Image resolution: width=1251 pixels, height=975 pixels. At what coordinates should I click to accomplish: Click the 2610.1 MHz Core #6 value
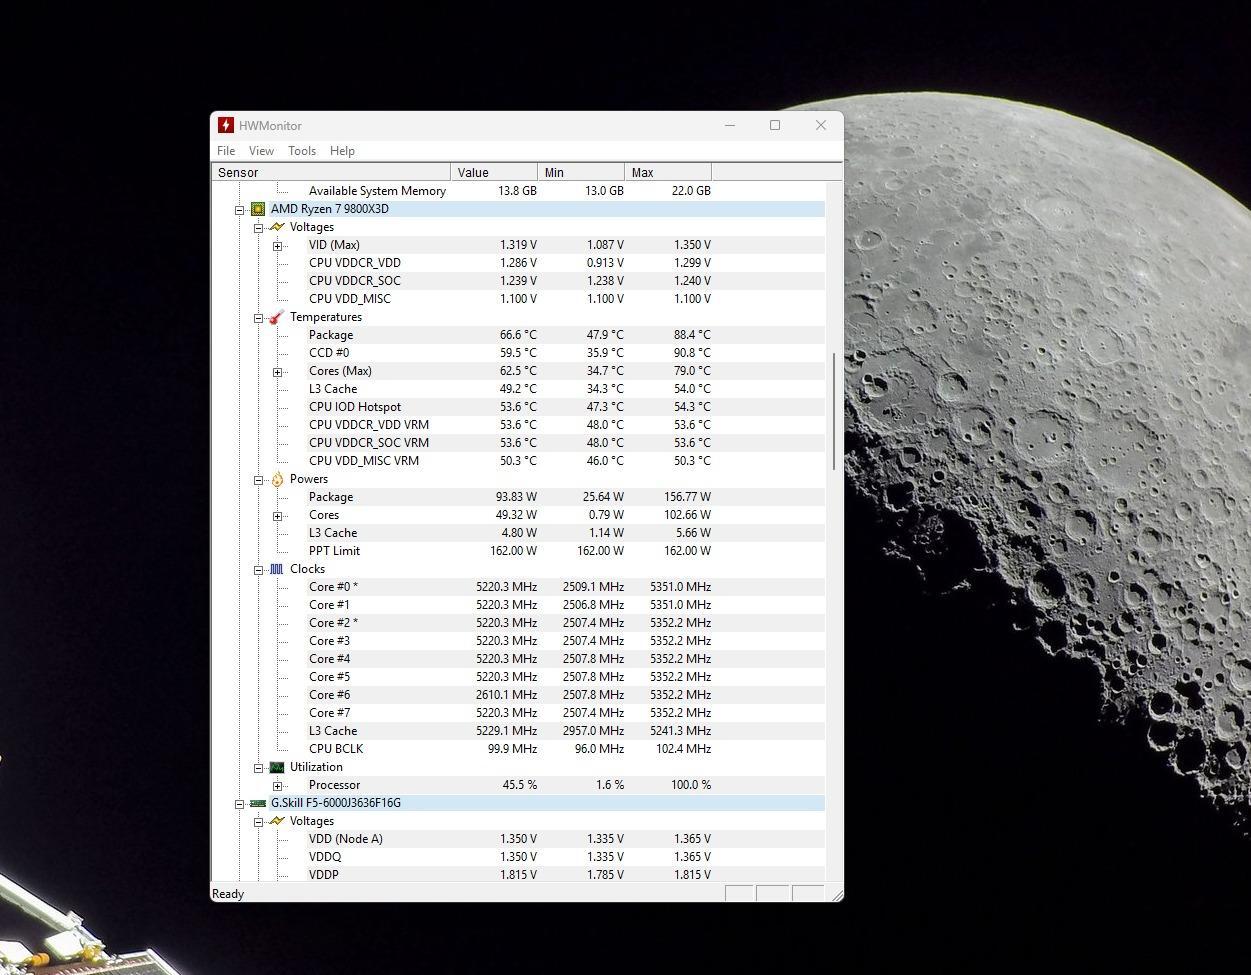pyautogui.click(x=506, y=694)
